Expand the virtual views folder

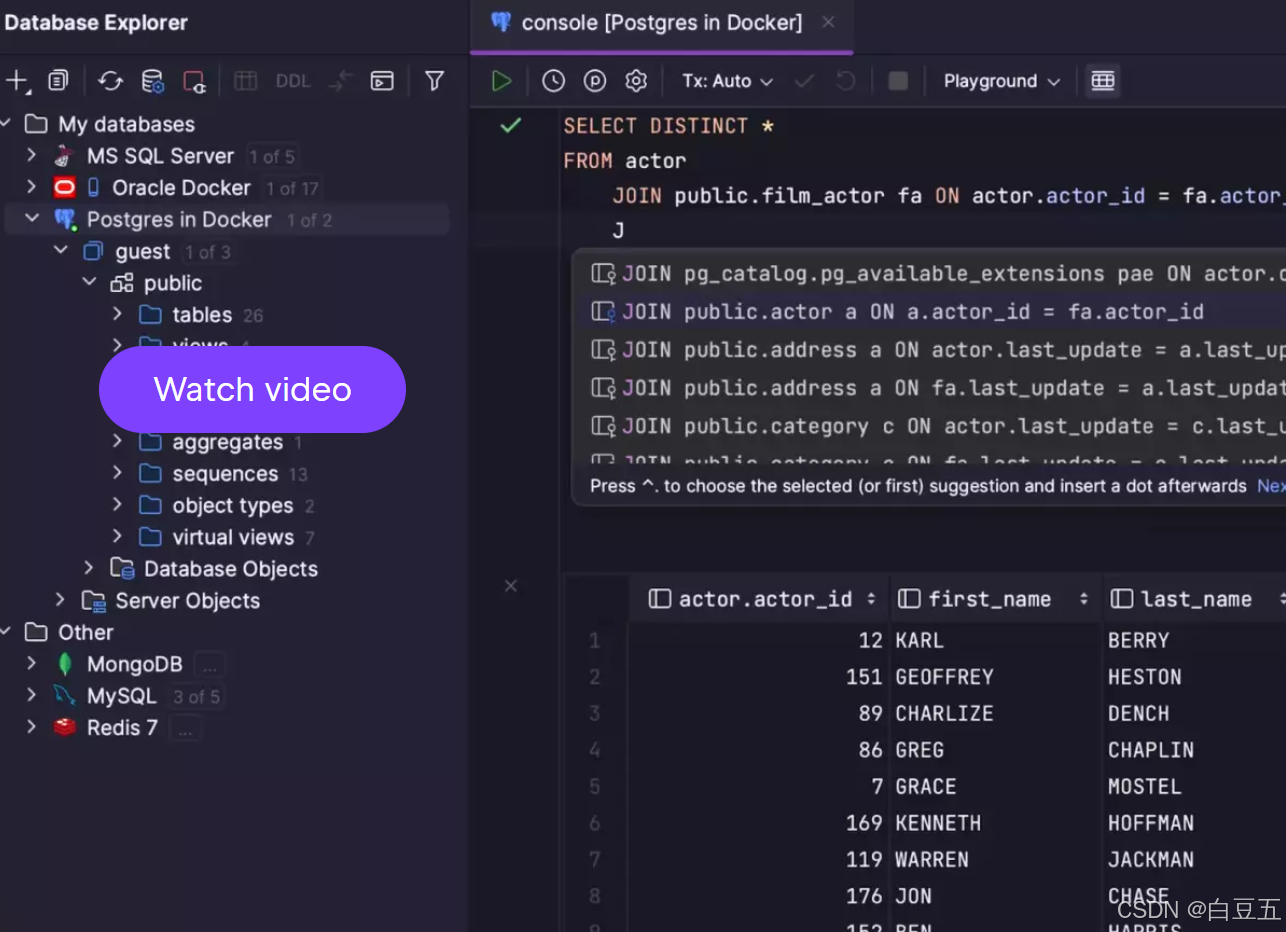118,536
